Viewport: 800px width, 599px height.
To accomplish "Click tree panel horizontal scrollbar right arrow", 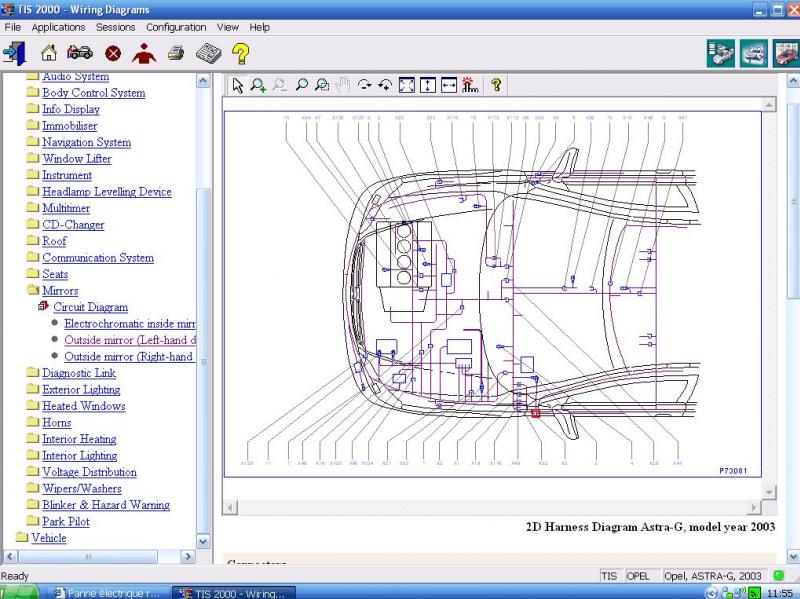I will click(187, 556).
